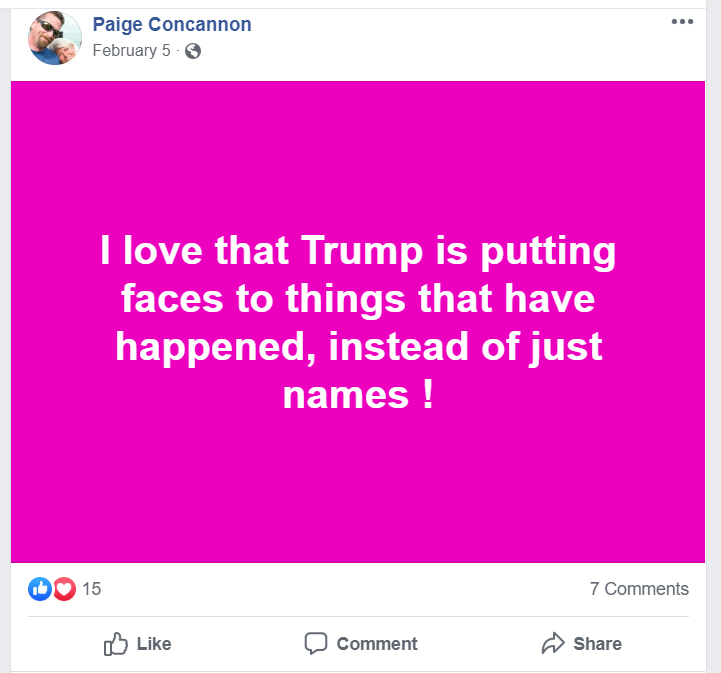Click the blue thumbs-up reaction icon
Image resolution: width=721 pixels, height=673 pixels.
(40, 589)
